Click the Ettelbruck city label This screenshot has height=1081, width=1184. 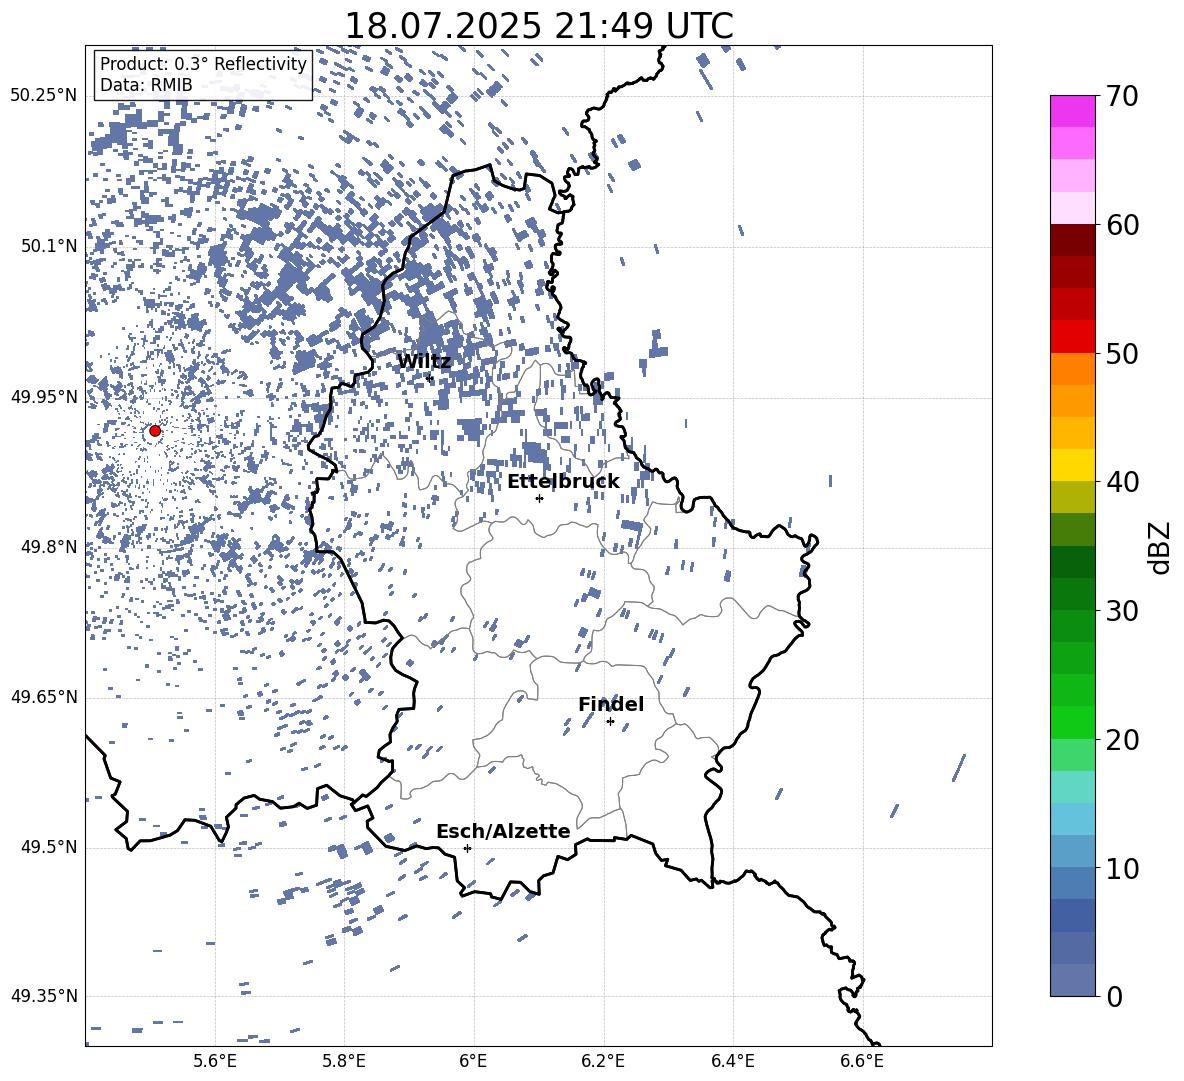coord(563,482)
